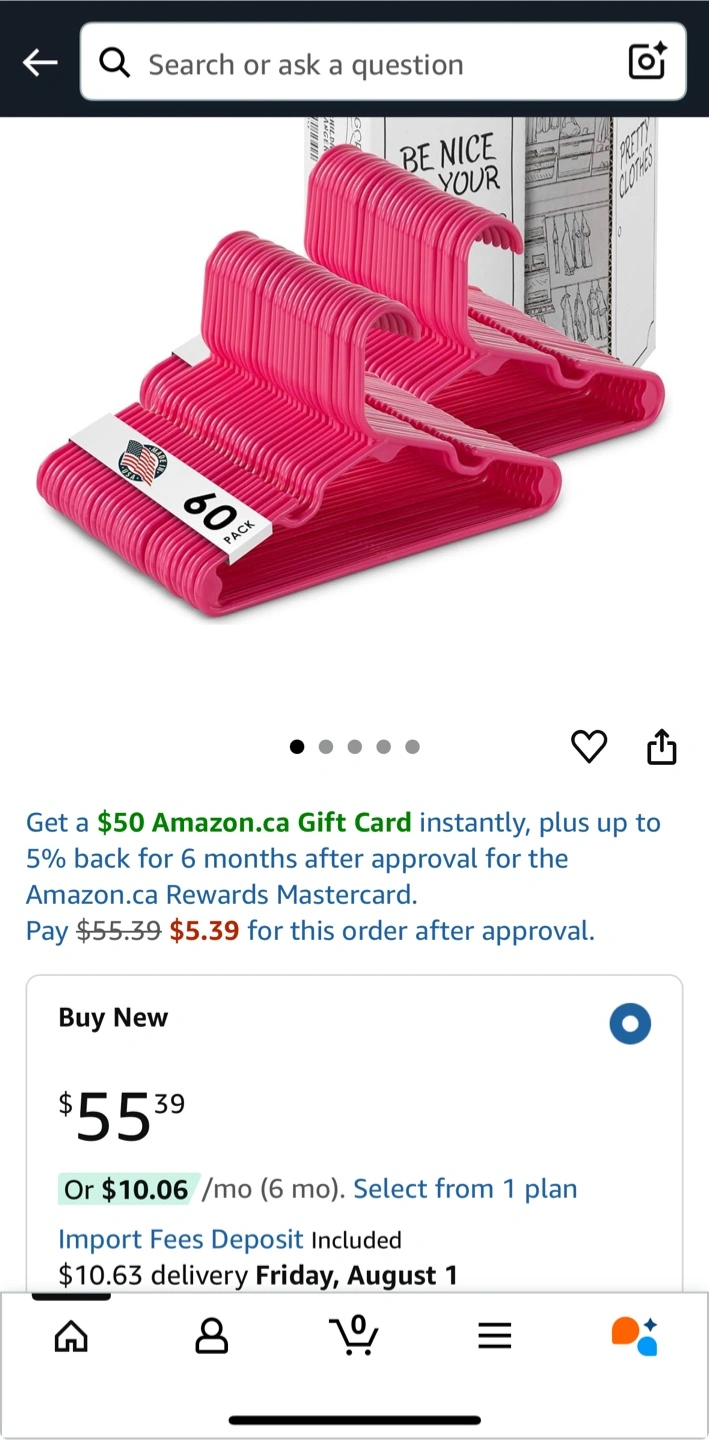Open $50 Amazon.ca Gift Card offer
The height and width of the screenshot is (1440, 709).
pyautogui.click(x=254, y=823)
